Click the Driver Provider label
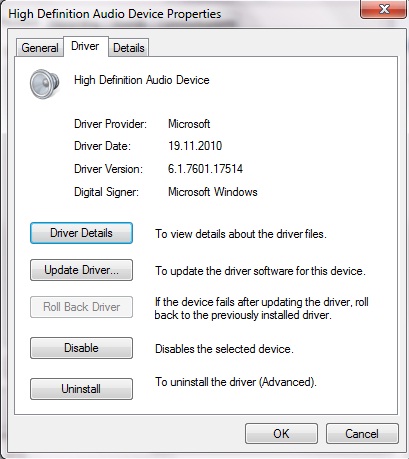The width and height of the screenshot is (409, 459). [x=110, y=124]
